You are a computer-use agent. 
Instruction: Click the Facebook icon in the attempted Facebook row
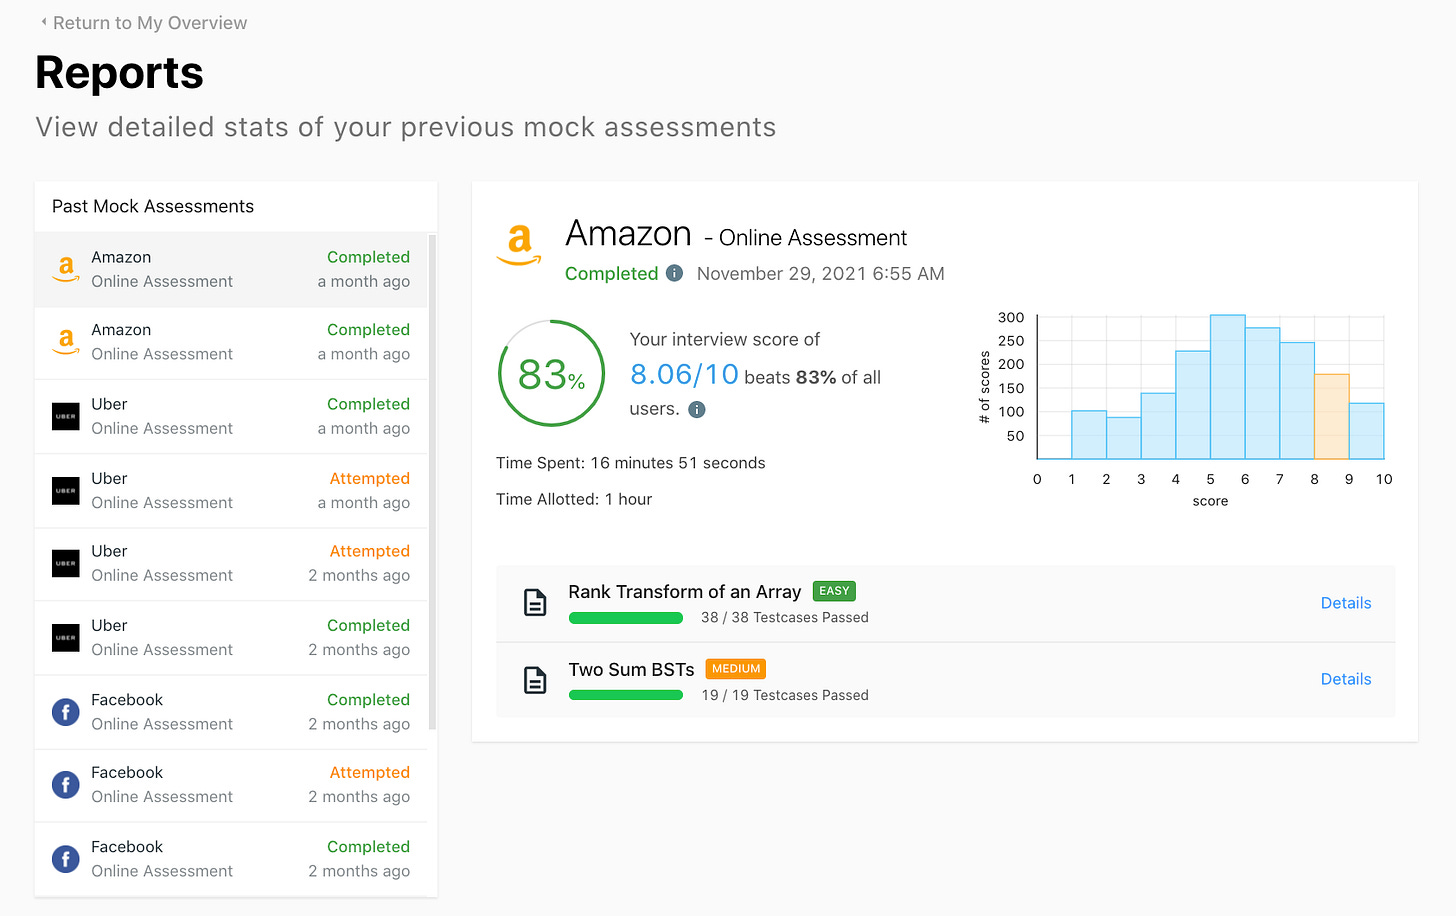[65, 785]
